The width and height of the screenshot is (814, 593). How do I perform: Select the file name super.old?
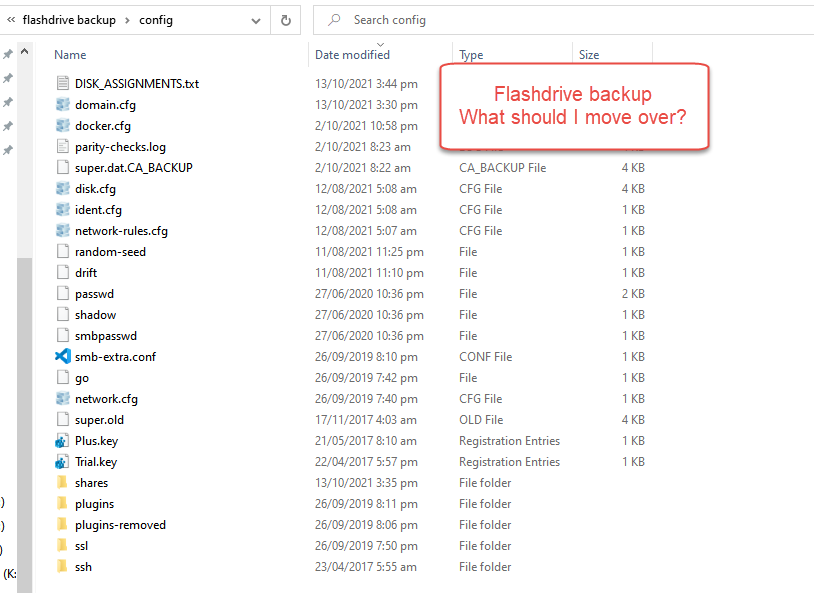[x=99, y=420]
